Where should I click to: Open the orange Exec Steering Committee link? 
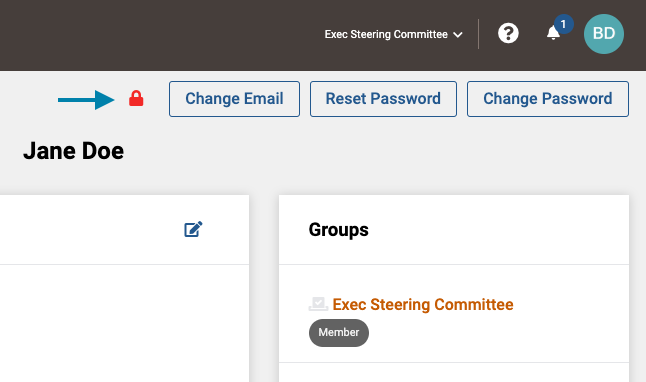click(423, 305)
